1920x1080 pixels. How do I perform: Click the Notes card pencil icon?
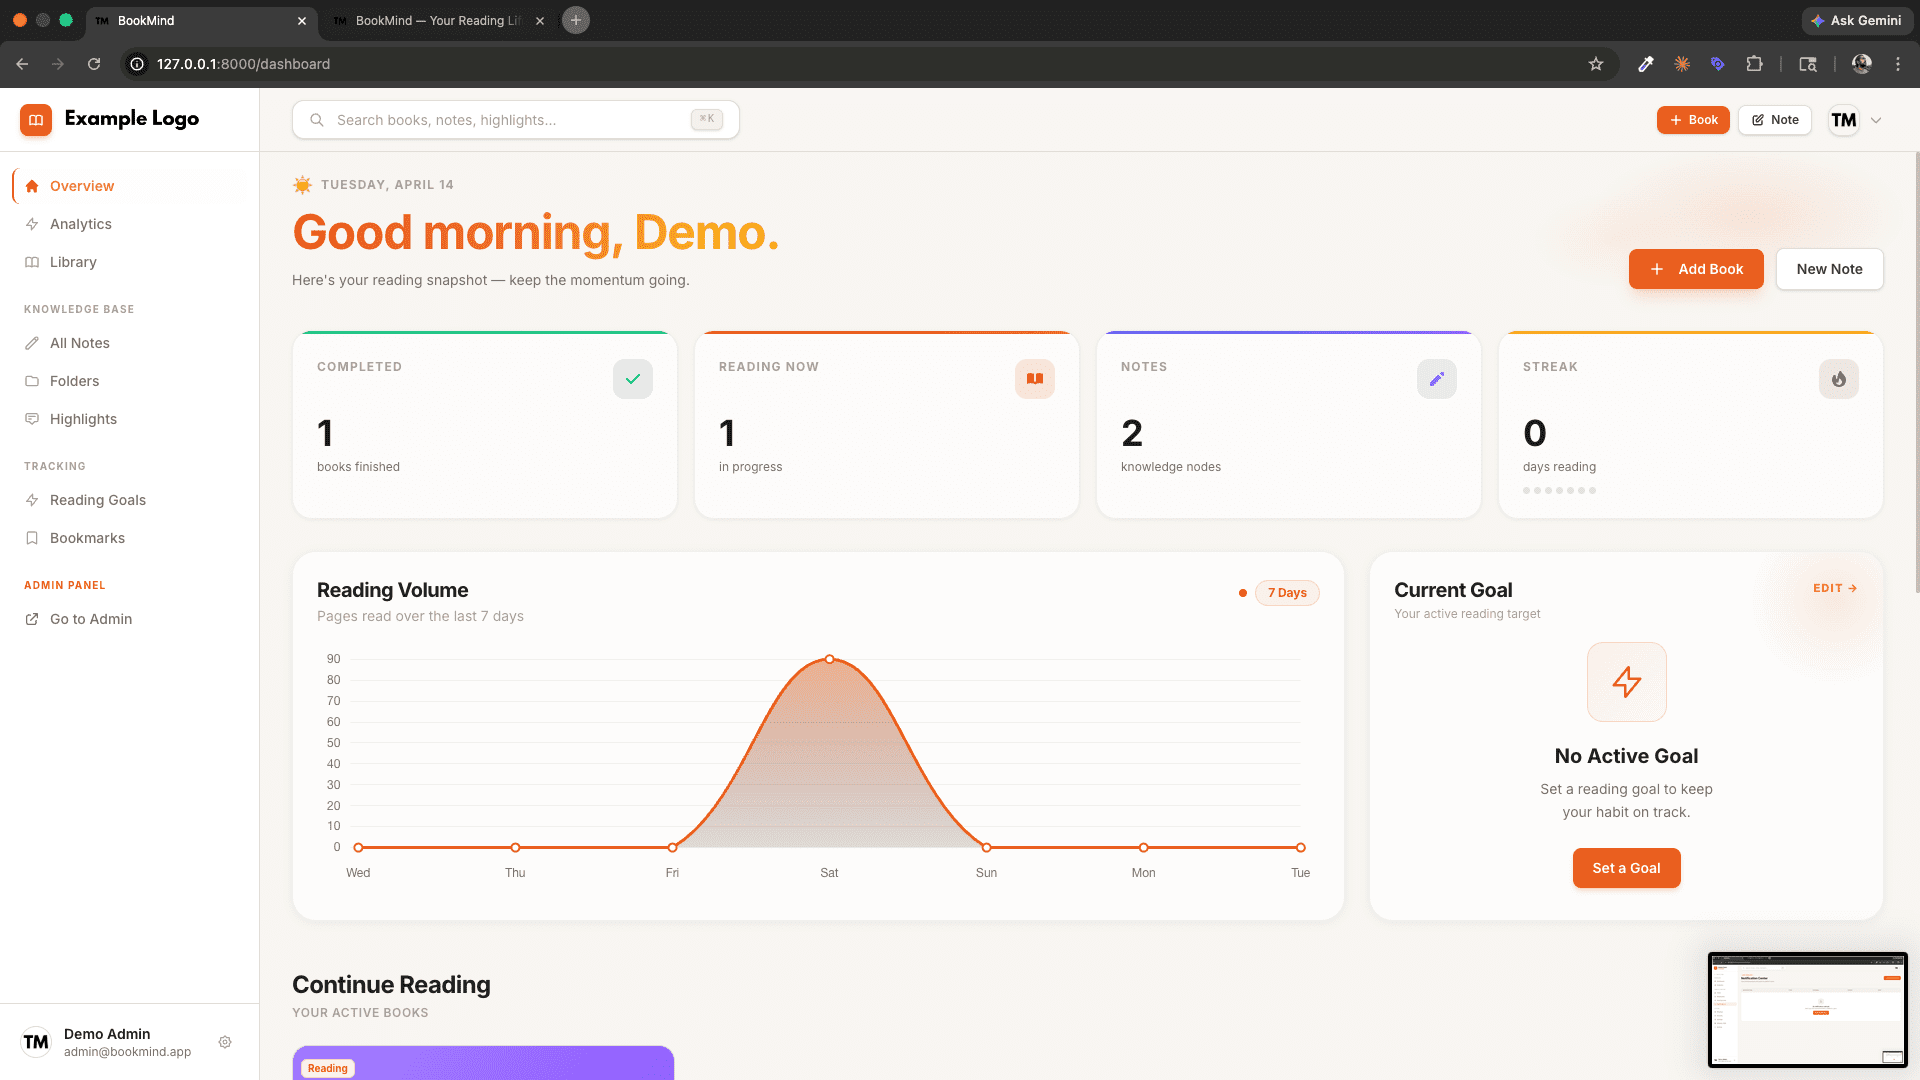coord(1437,379)
